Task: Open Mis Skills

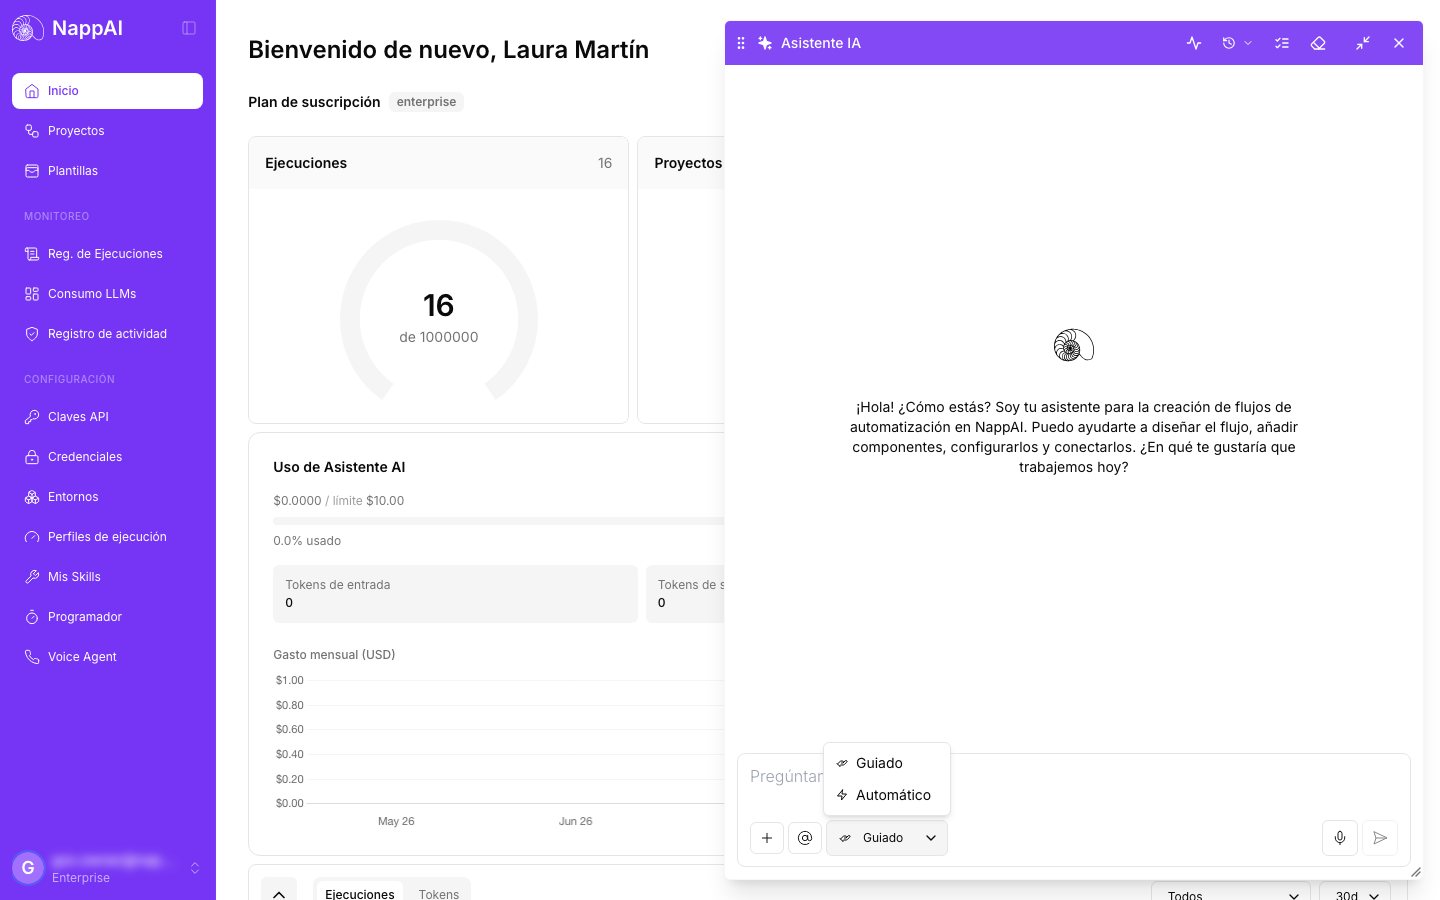Action: (107, 577)
